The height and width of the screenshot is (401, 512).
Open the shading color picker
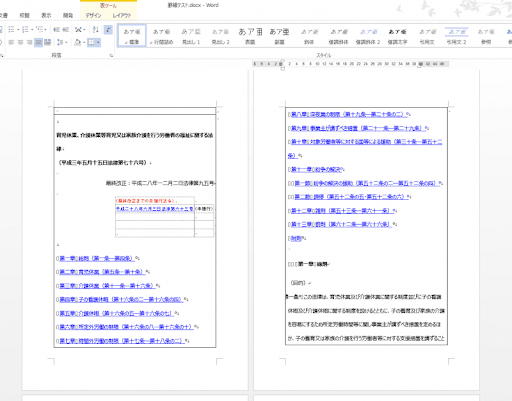(x=80, y=42)
